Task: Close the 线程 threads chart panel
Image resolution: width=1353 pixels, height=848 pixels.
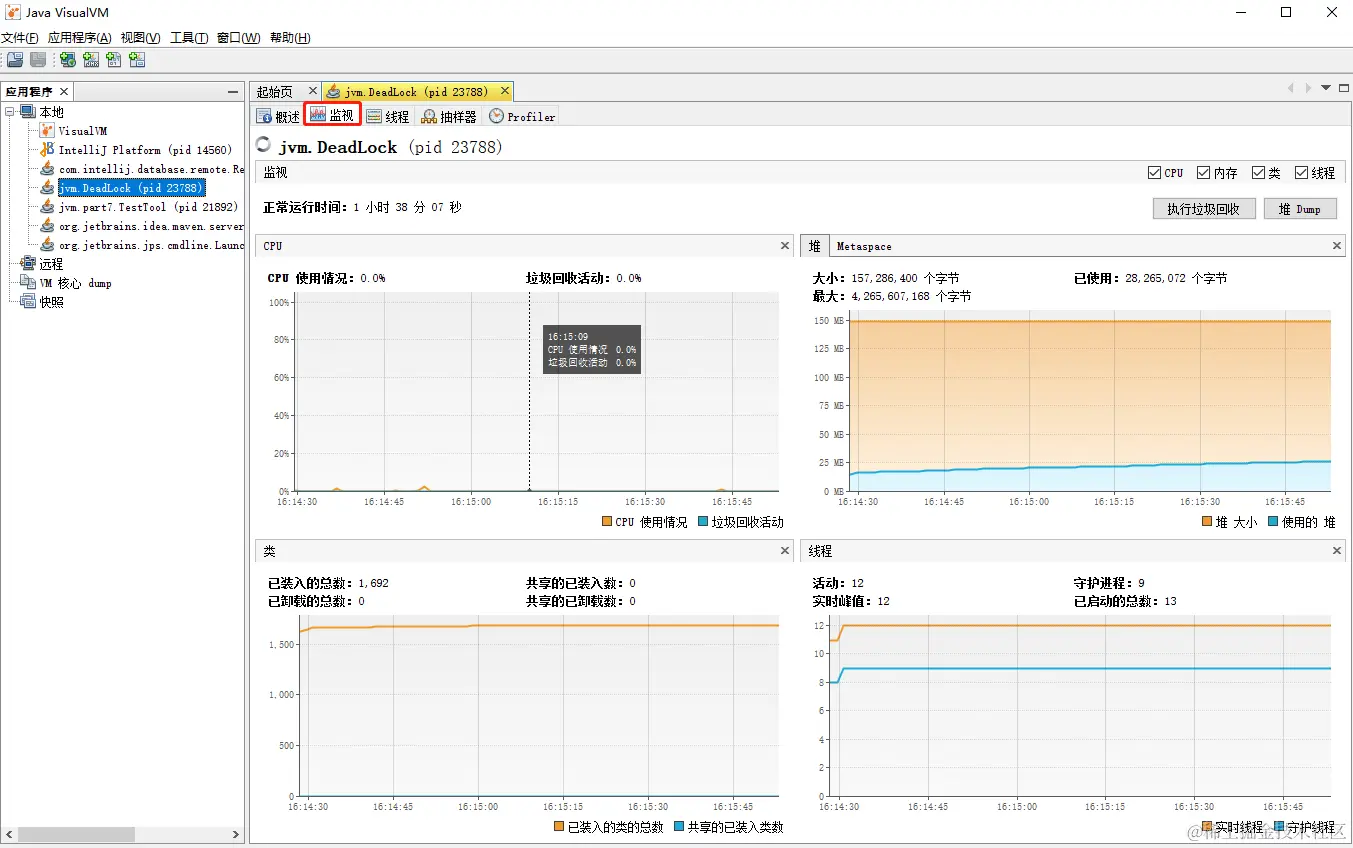Action: (1337, 551)
